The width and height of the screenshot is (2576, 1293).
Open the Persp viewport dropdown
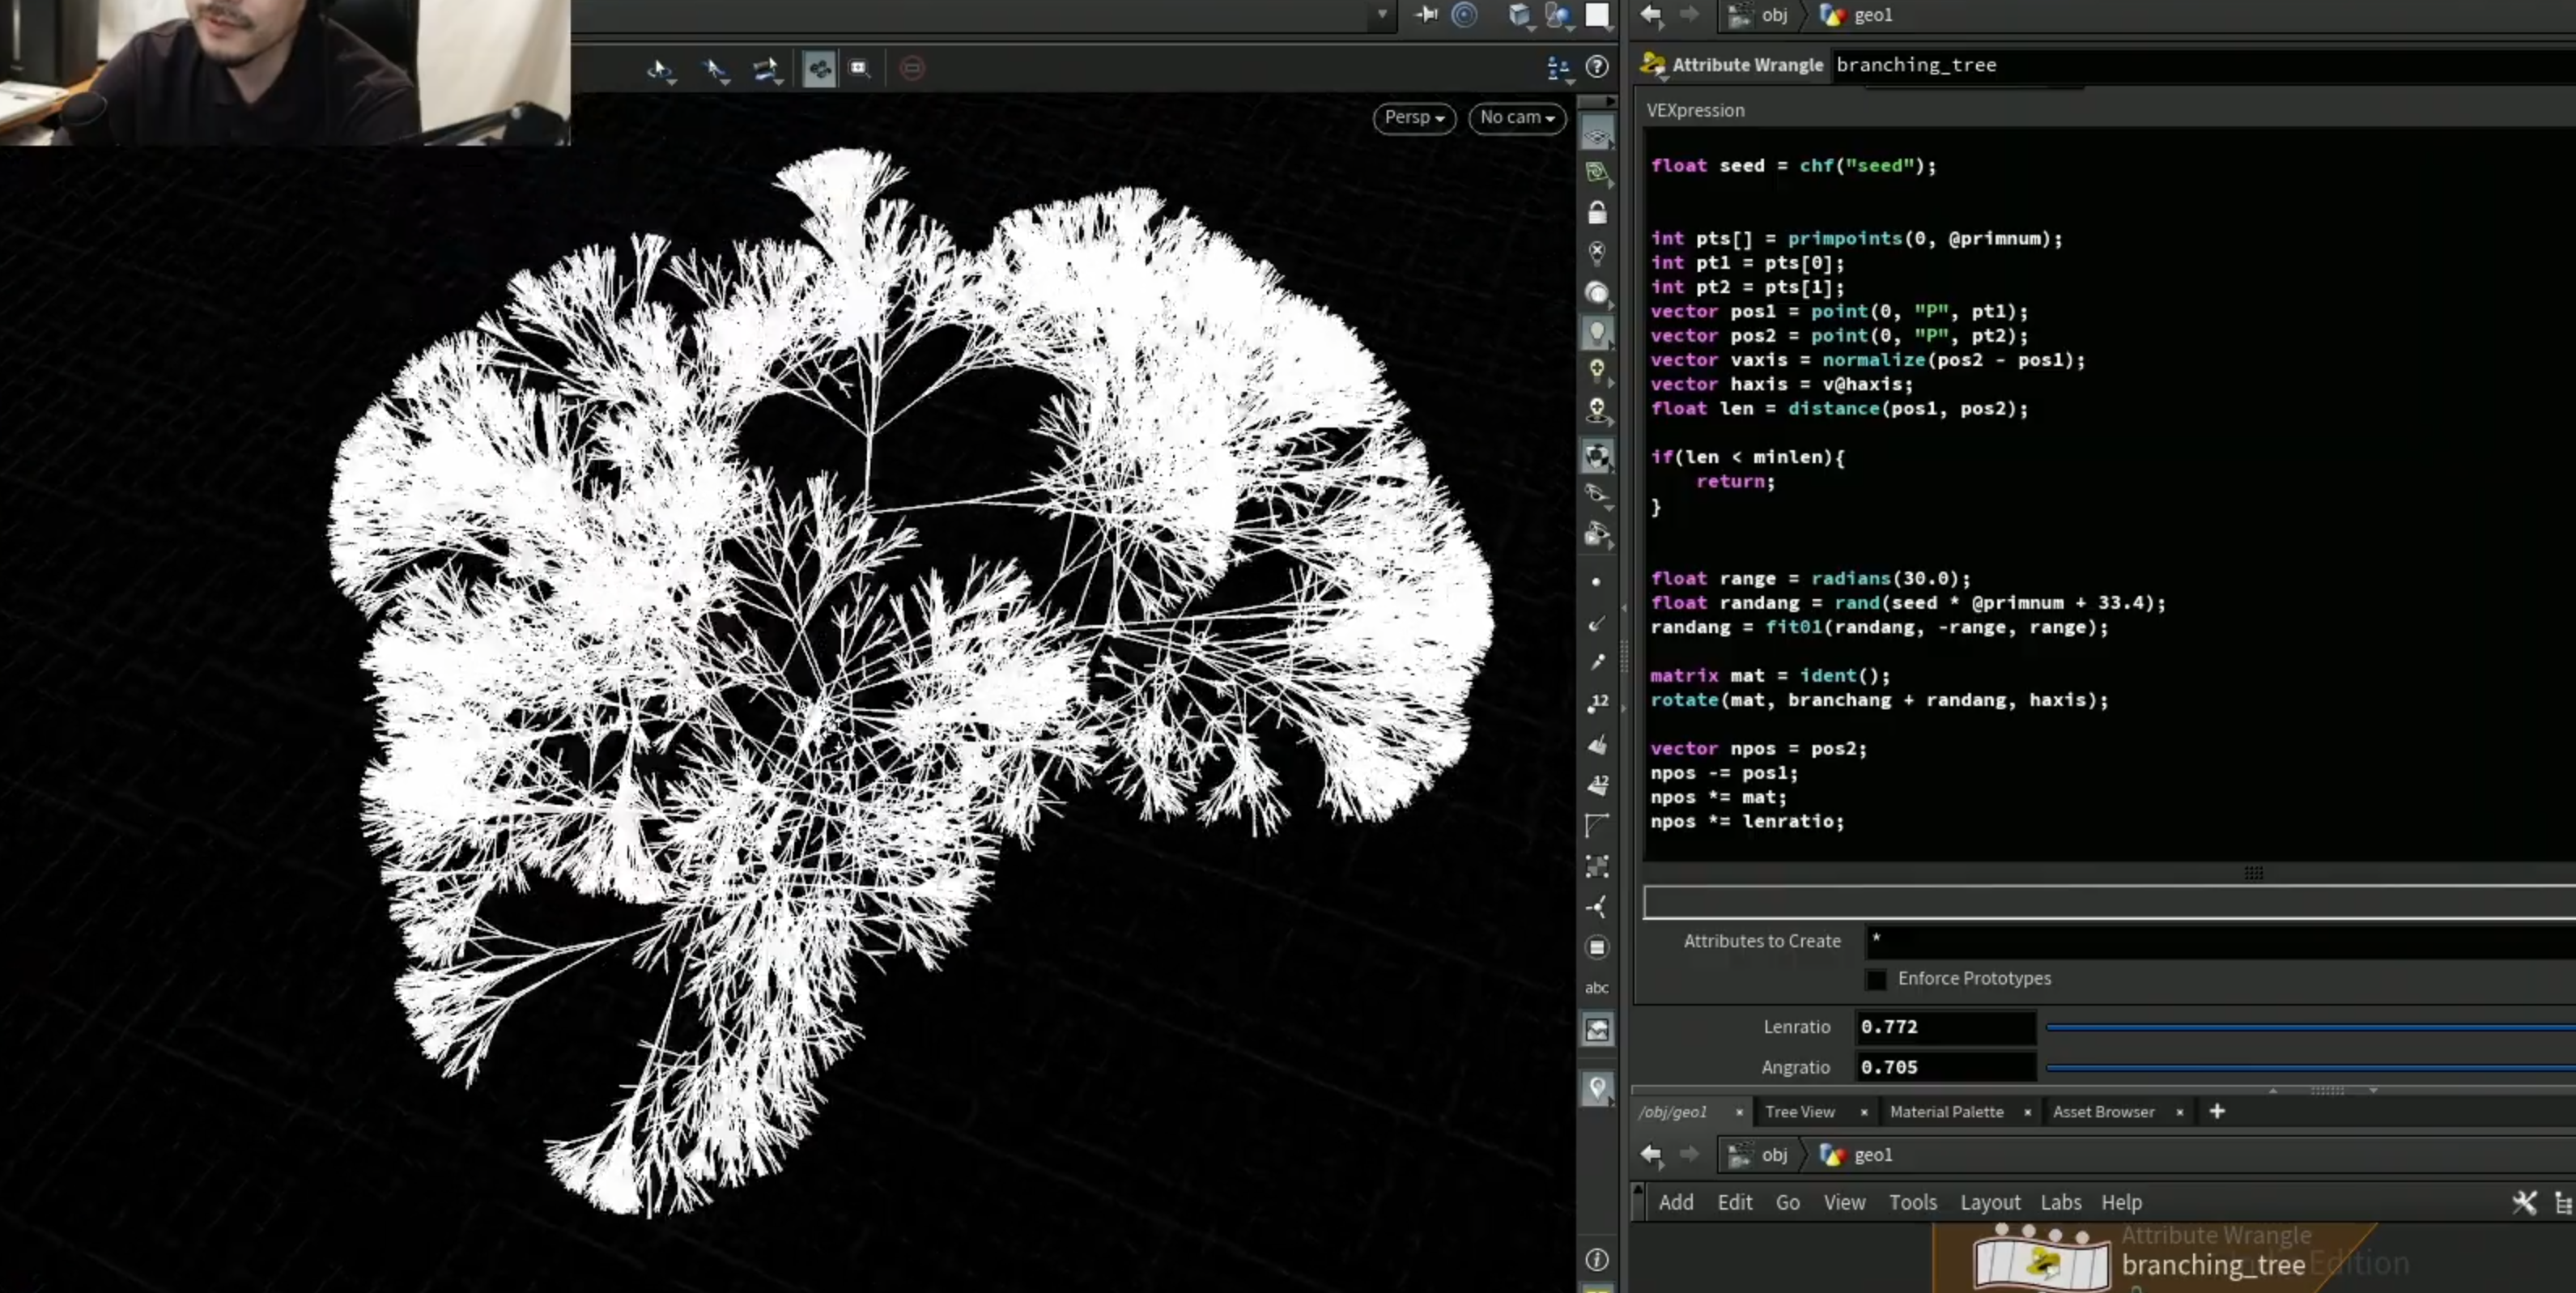coord(1414,118)
